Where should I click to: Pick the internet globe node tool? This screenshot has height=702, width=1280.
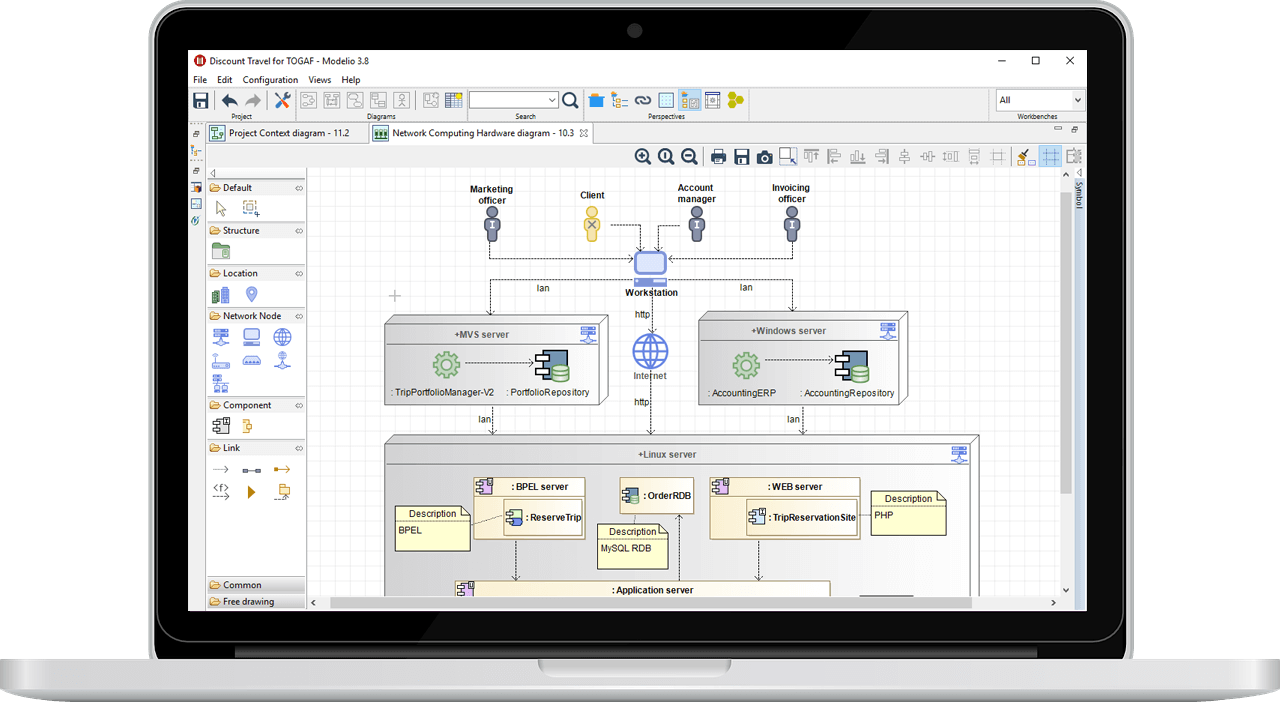(283, 338)
